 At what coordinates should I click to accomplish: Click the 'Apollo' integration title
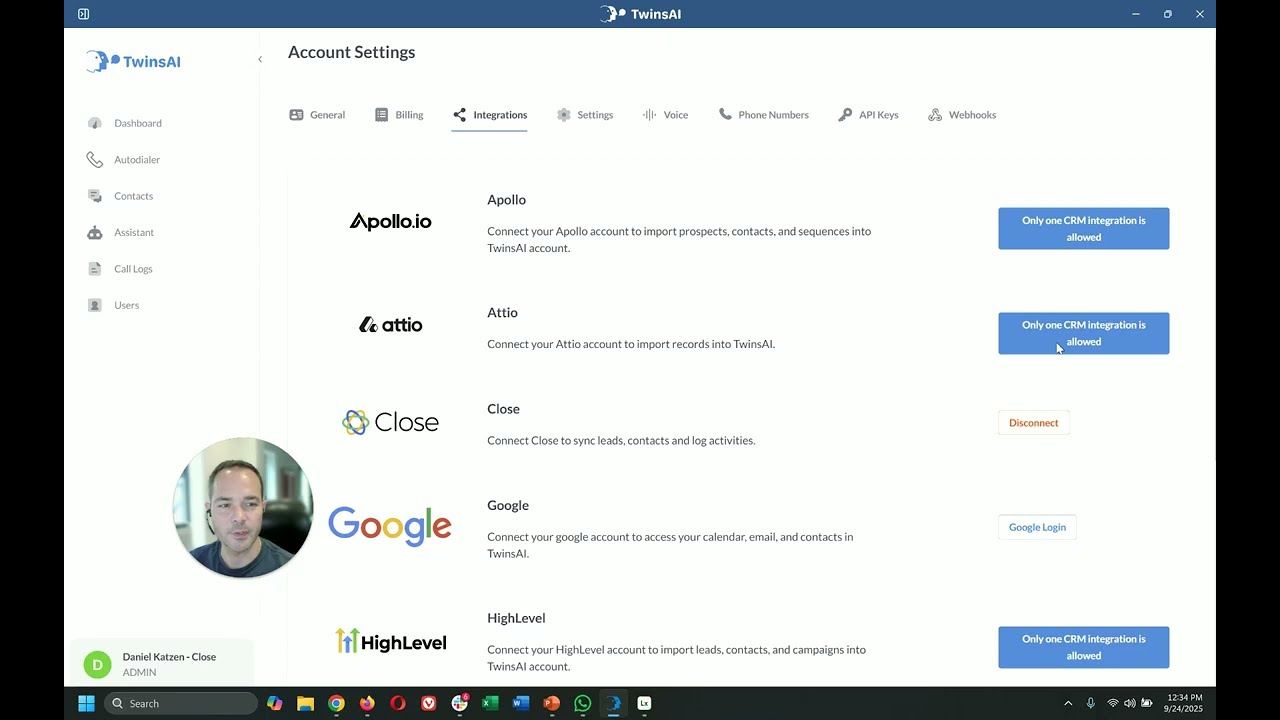pyautogui.click(x=506, y=200)
